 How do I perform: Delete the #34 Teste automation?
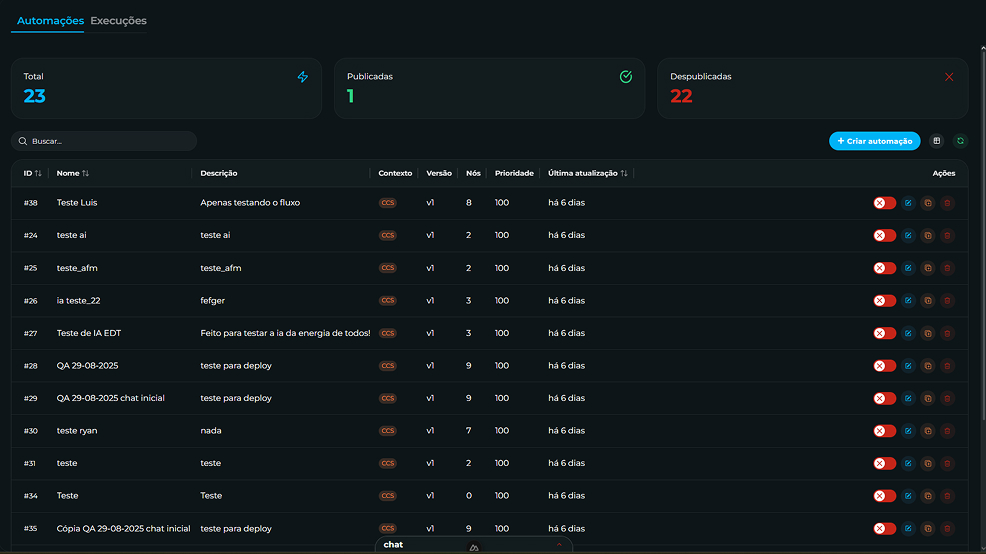(947, 496)
